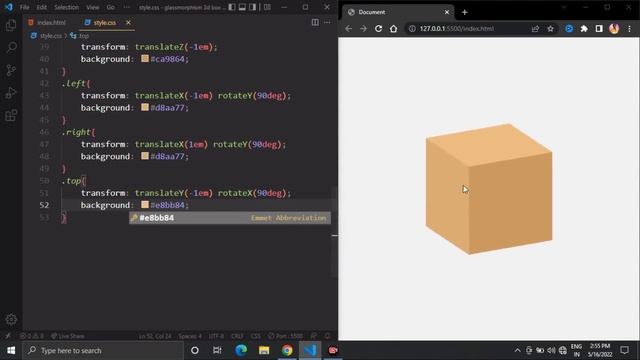Open the editor more actions ellipsis

(327, 22)
